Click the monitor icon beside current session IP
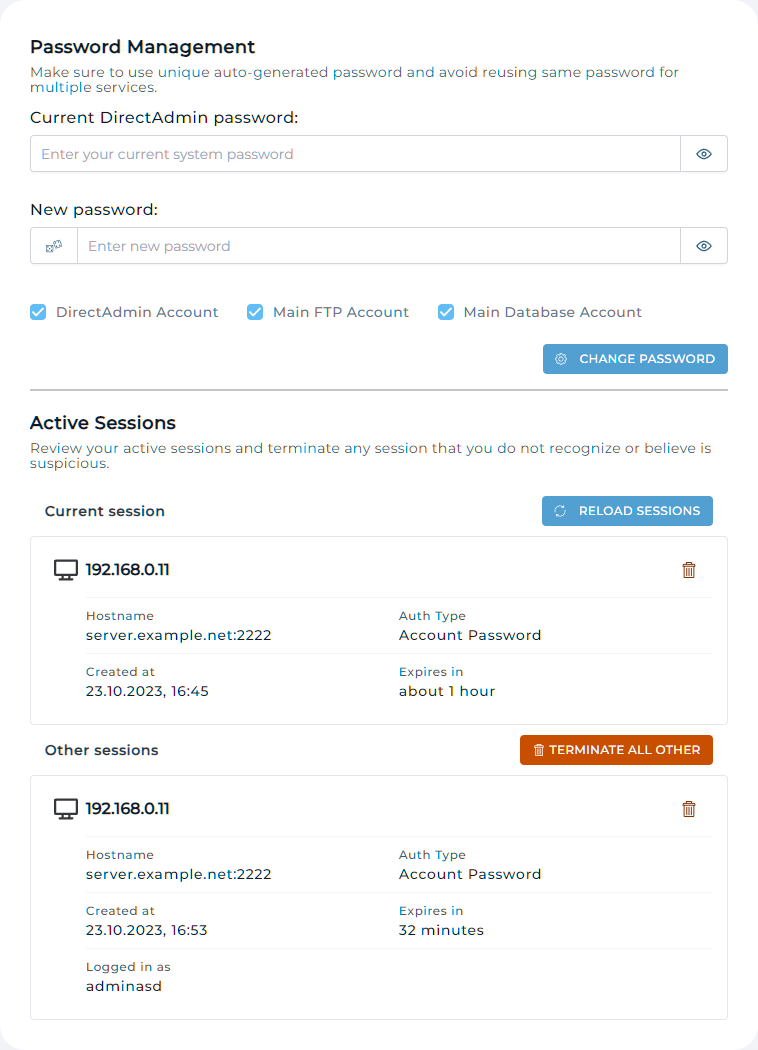 click(x=65, y=569)
